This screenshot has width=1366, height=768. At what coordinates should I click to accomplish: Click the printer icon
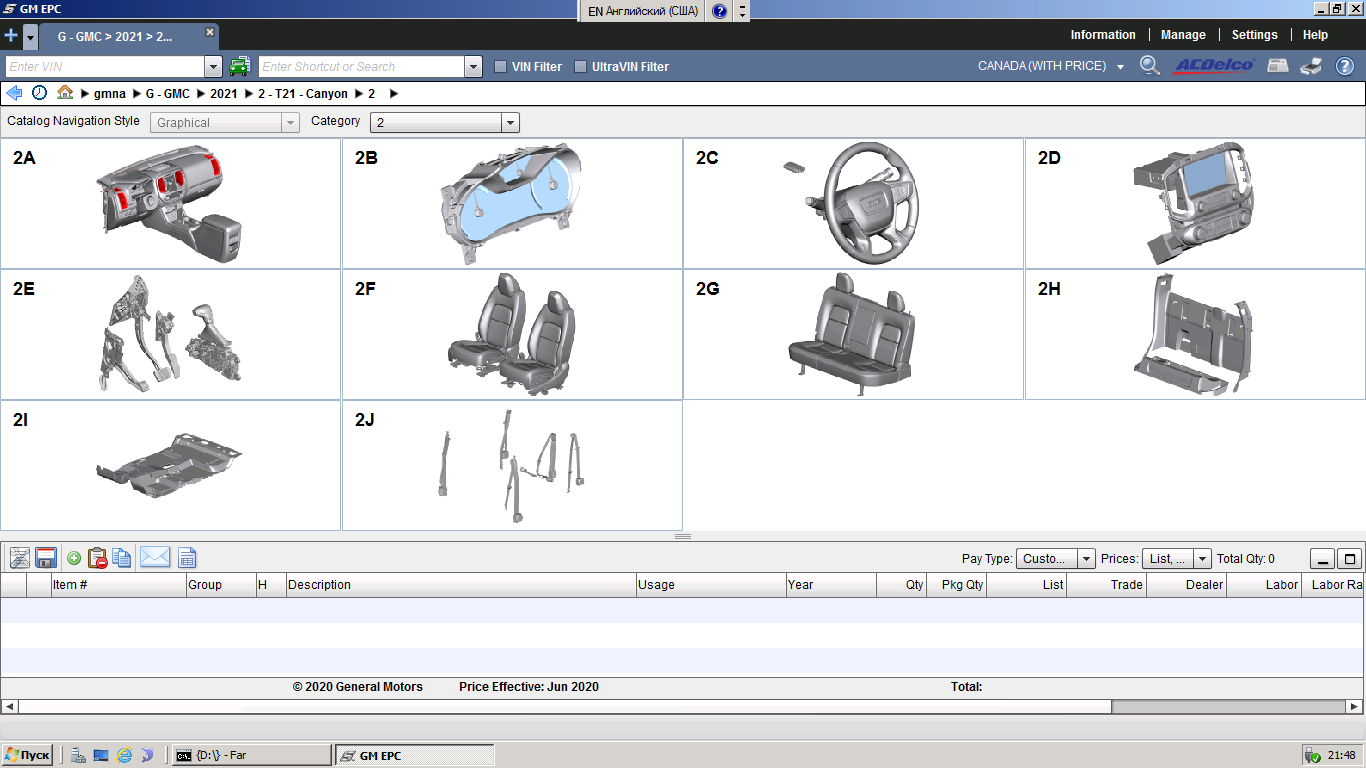click(x=1311, y=66)
